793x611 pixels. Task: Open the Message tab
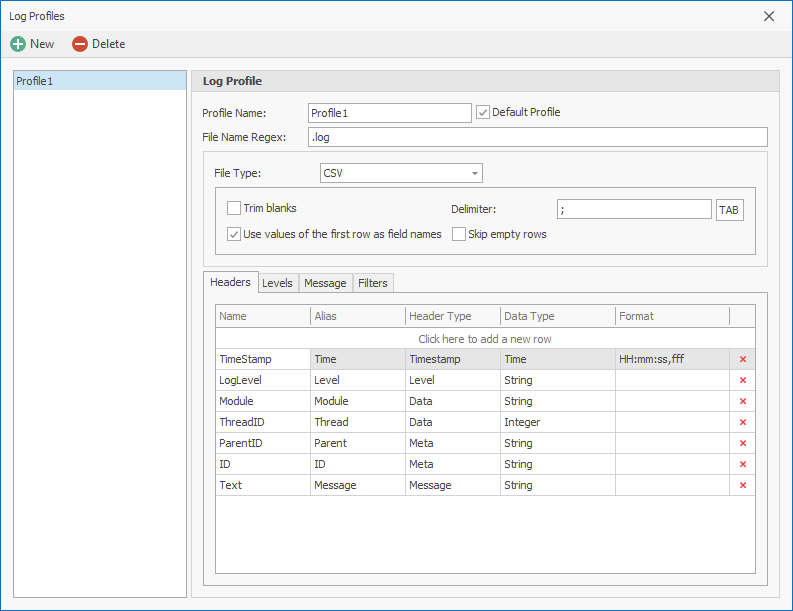point(325,283)
